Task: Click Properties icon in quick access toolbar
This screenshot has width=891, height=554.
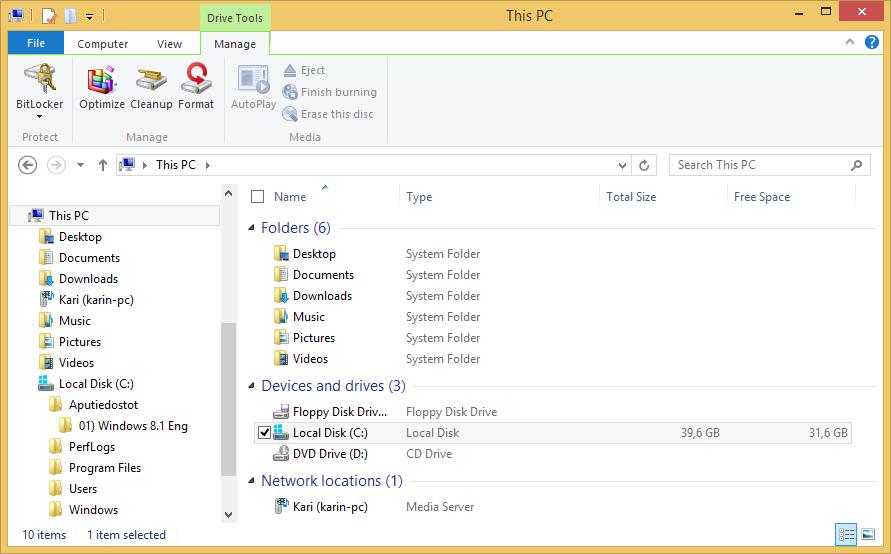Action: pos(49,15)
